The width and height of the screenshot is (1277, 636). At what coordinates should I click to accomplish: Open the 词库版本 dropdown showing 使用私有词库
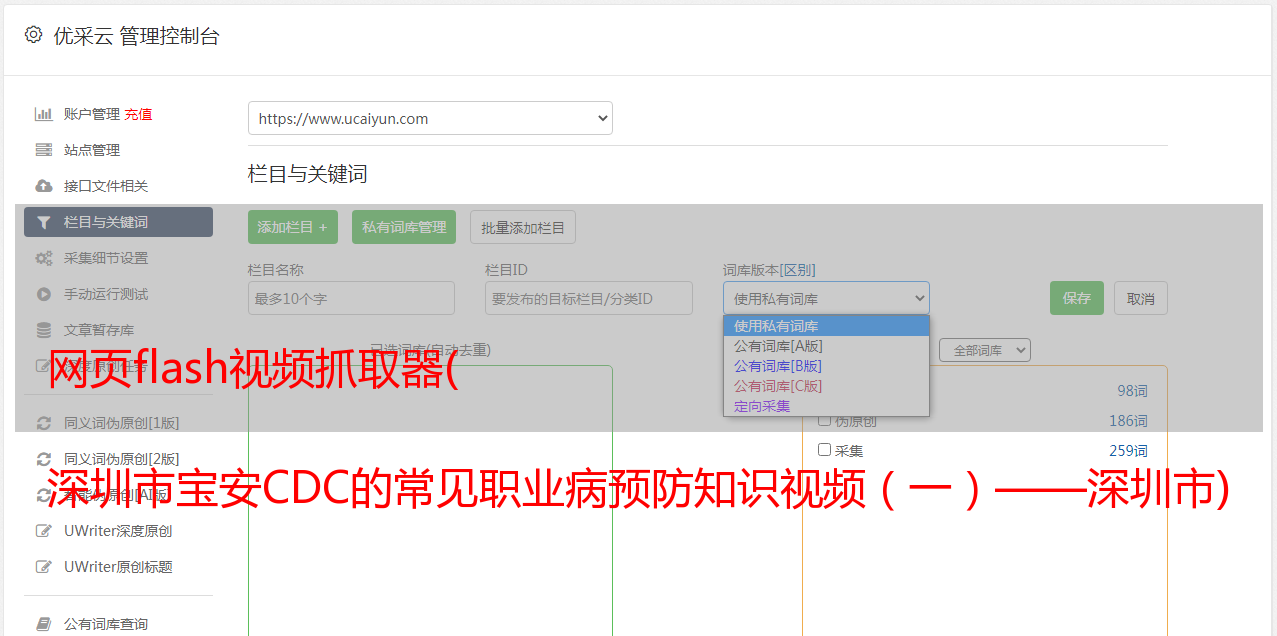826,298
